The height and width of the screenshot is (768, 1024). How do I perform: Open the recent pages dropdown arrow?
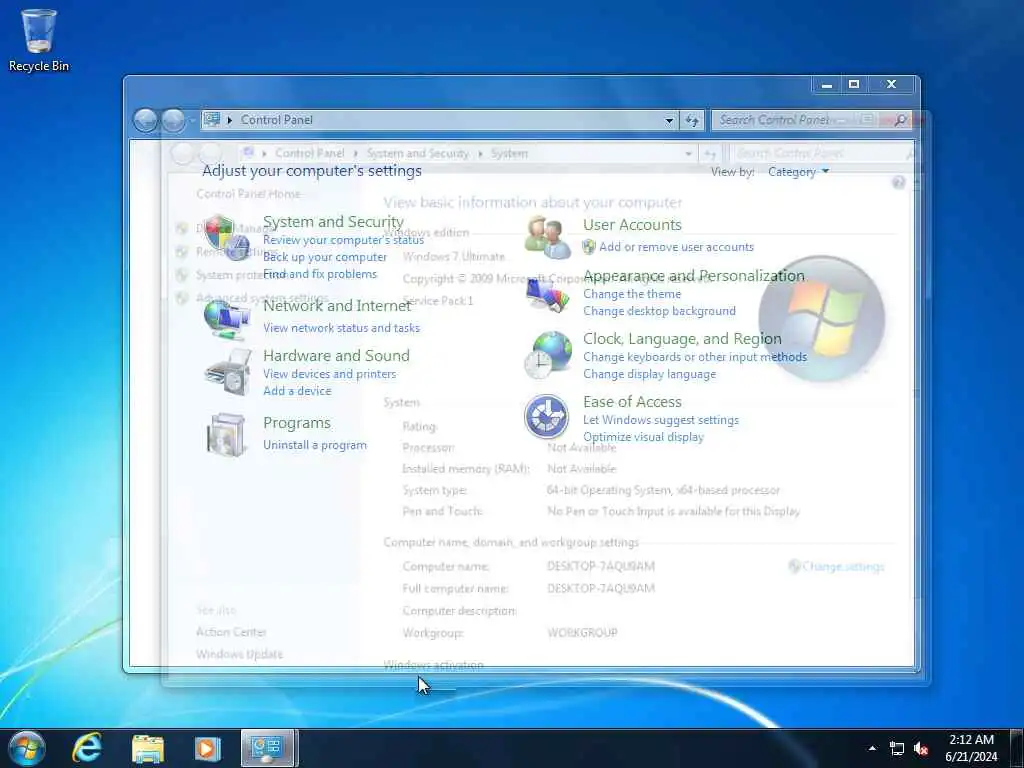click(192, 121)
